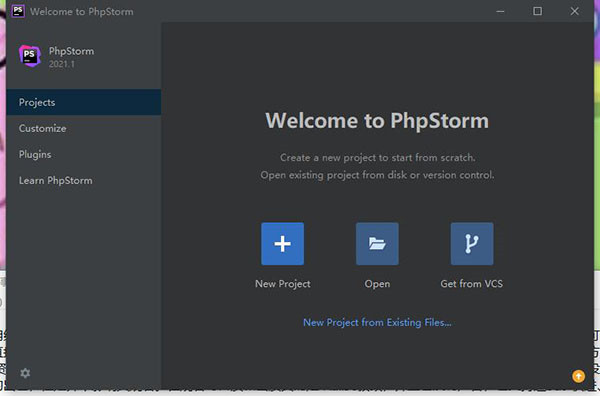Click the PhpStorm logo in sidebar

[x=30, y=56]
